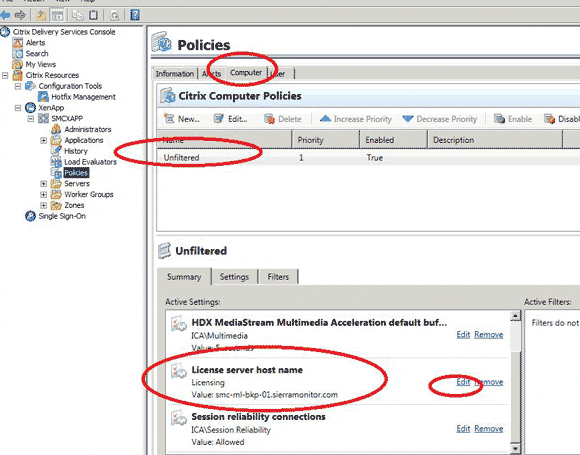580x455 pixels.
Task: Collapse the Citrix Resources node
Action: point(5,75)
